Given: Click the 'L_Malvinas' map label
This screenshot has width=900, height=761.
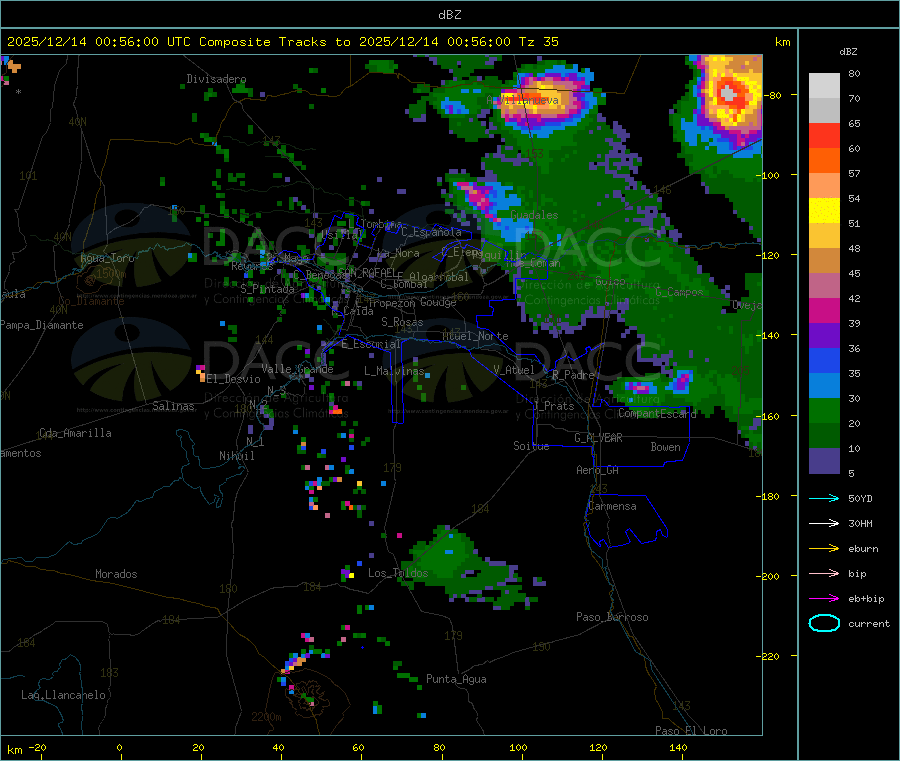Looking at the screenshot, I should pyautogui.click(x=394, y=371).
